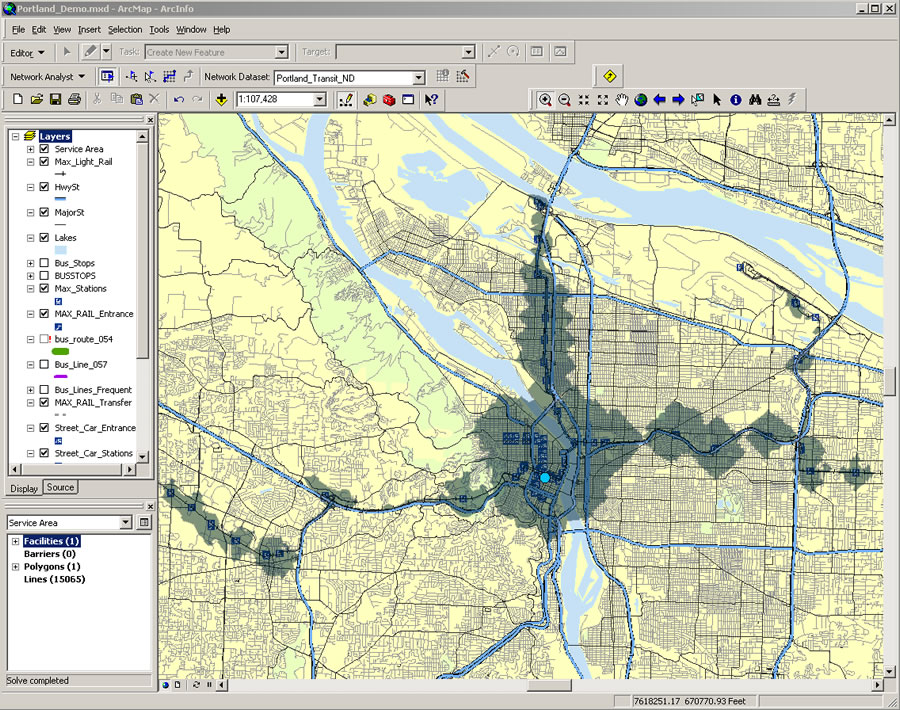
Task: Select the Identify info tool
Action: (x=736, y=100)
